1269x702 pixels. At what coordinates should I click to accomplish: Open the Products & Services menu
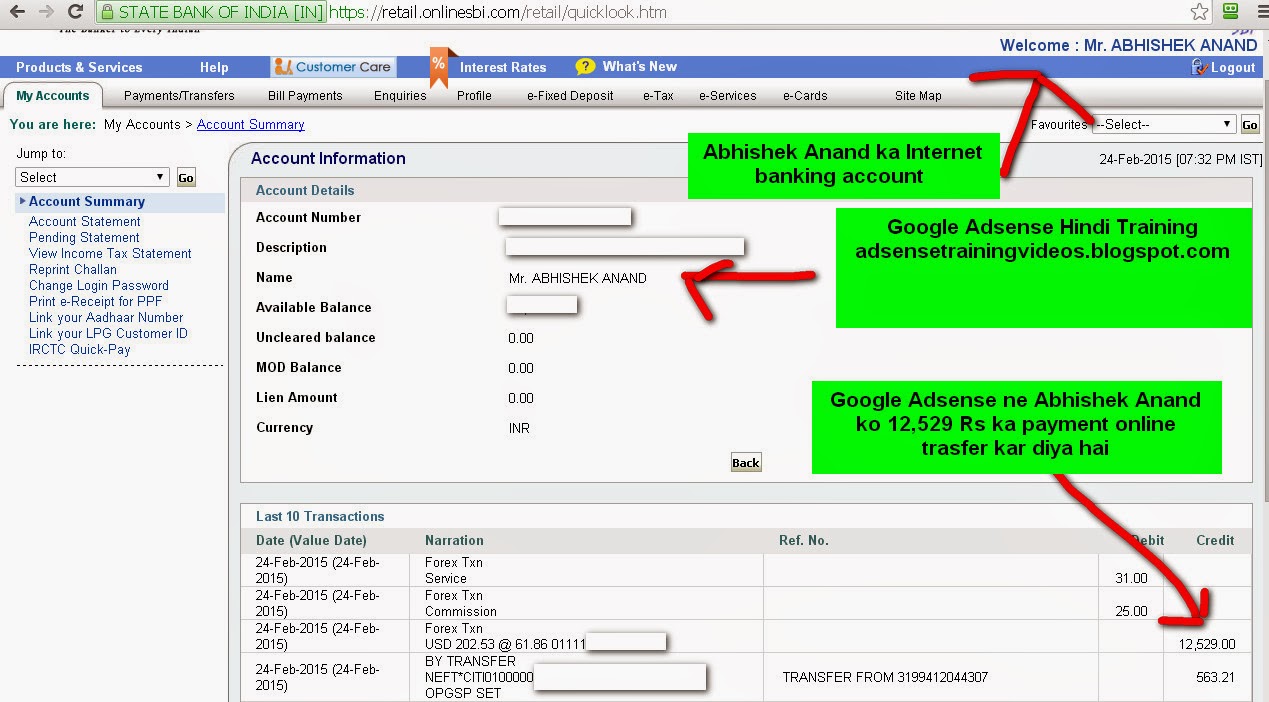pos(79,67)
